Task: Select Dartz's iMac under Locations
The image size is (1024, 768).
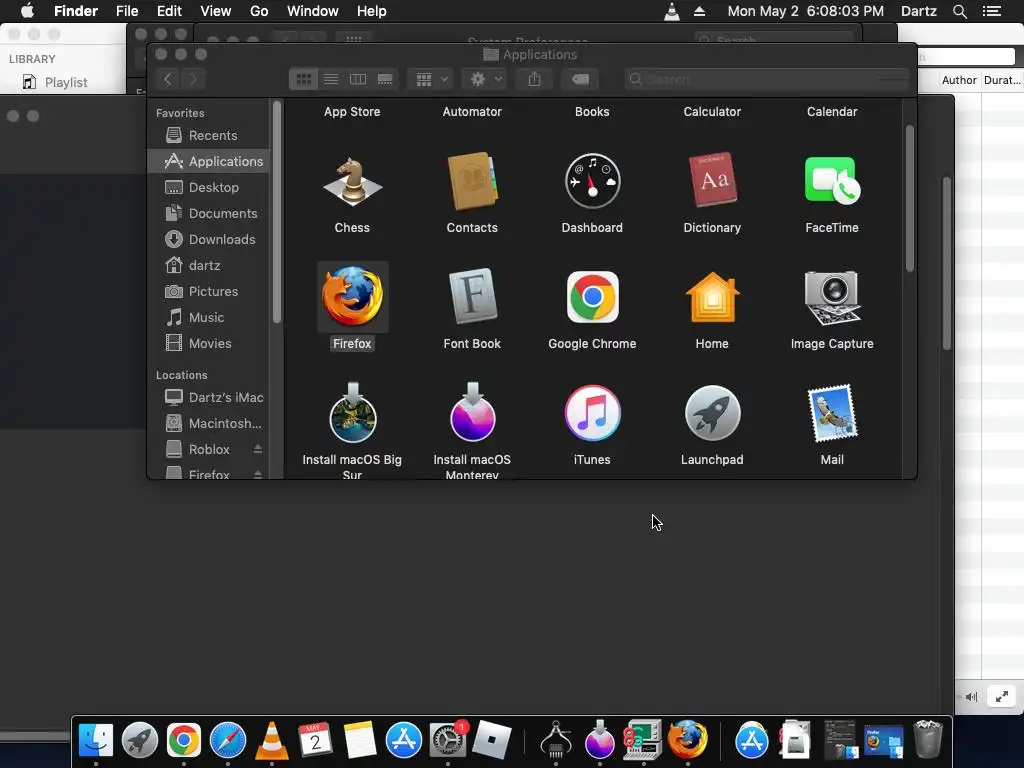Action: [x=208, y=397]
